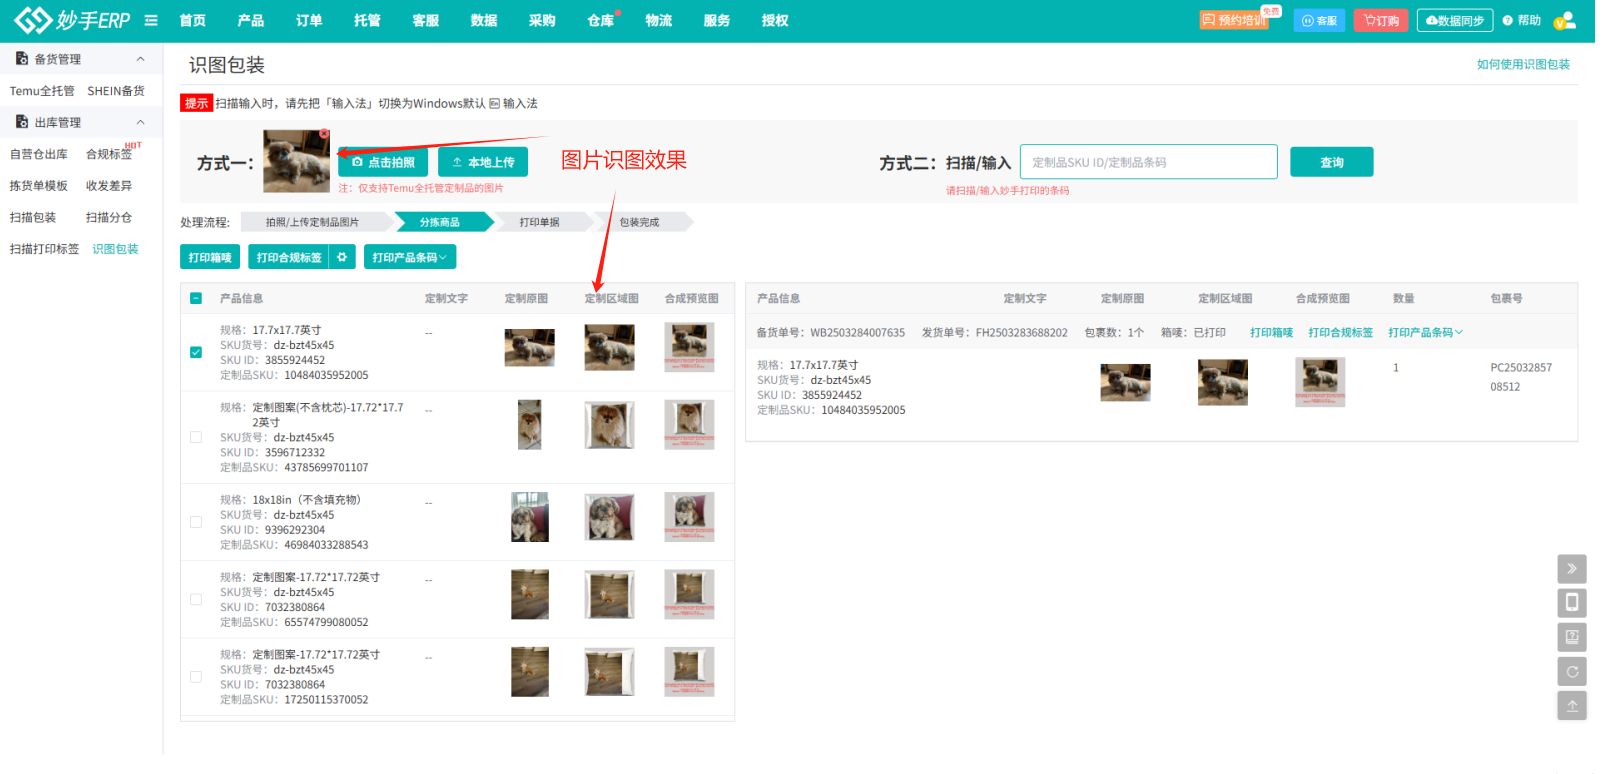Open 仓库 top menu
This screenshot has height=774, width=1605.
coord(600,20)
